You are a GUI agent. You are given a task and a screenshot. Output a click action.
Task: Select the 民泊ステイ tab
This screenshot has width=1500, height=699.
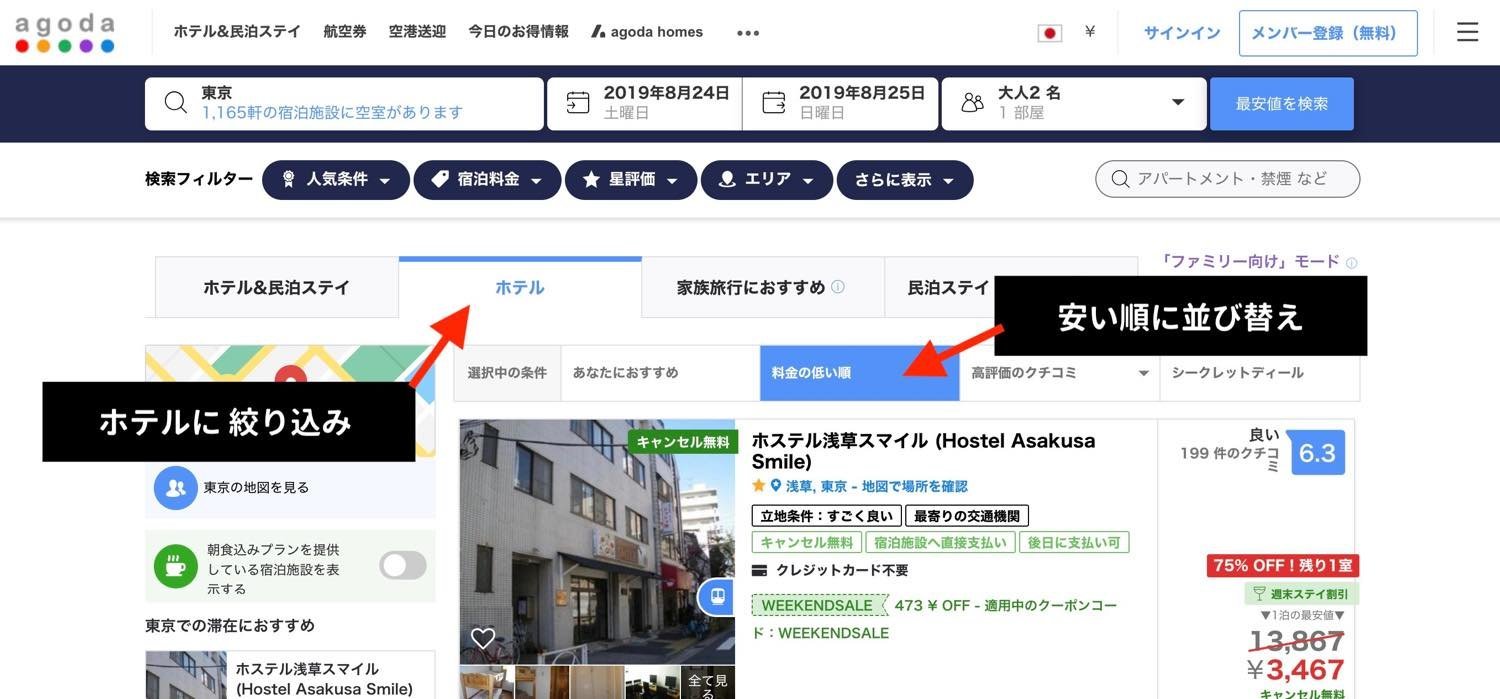click(948, 288)
